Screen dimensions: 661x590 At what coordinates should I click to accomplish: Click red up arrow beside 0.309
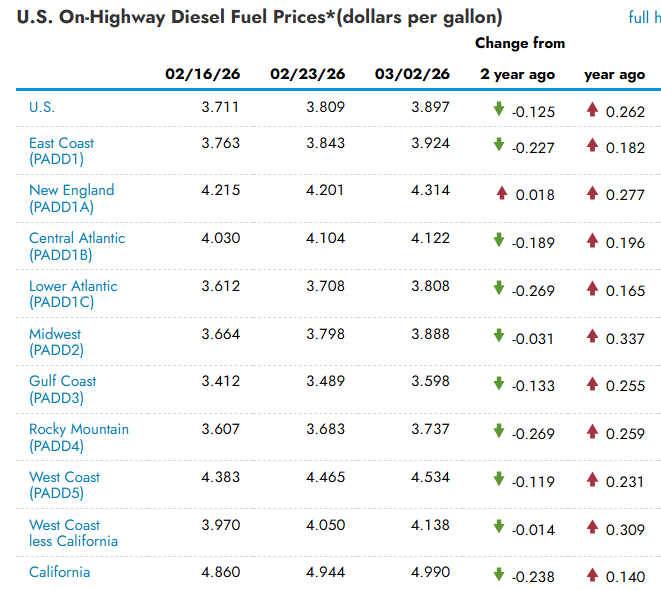pyautogui.click(x=592, y=528)
